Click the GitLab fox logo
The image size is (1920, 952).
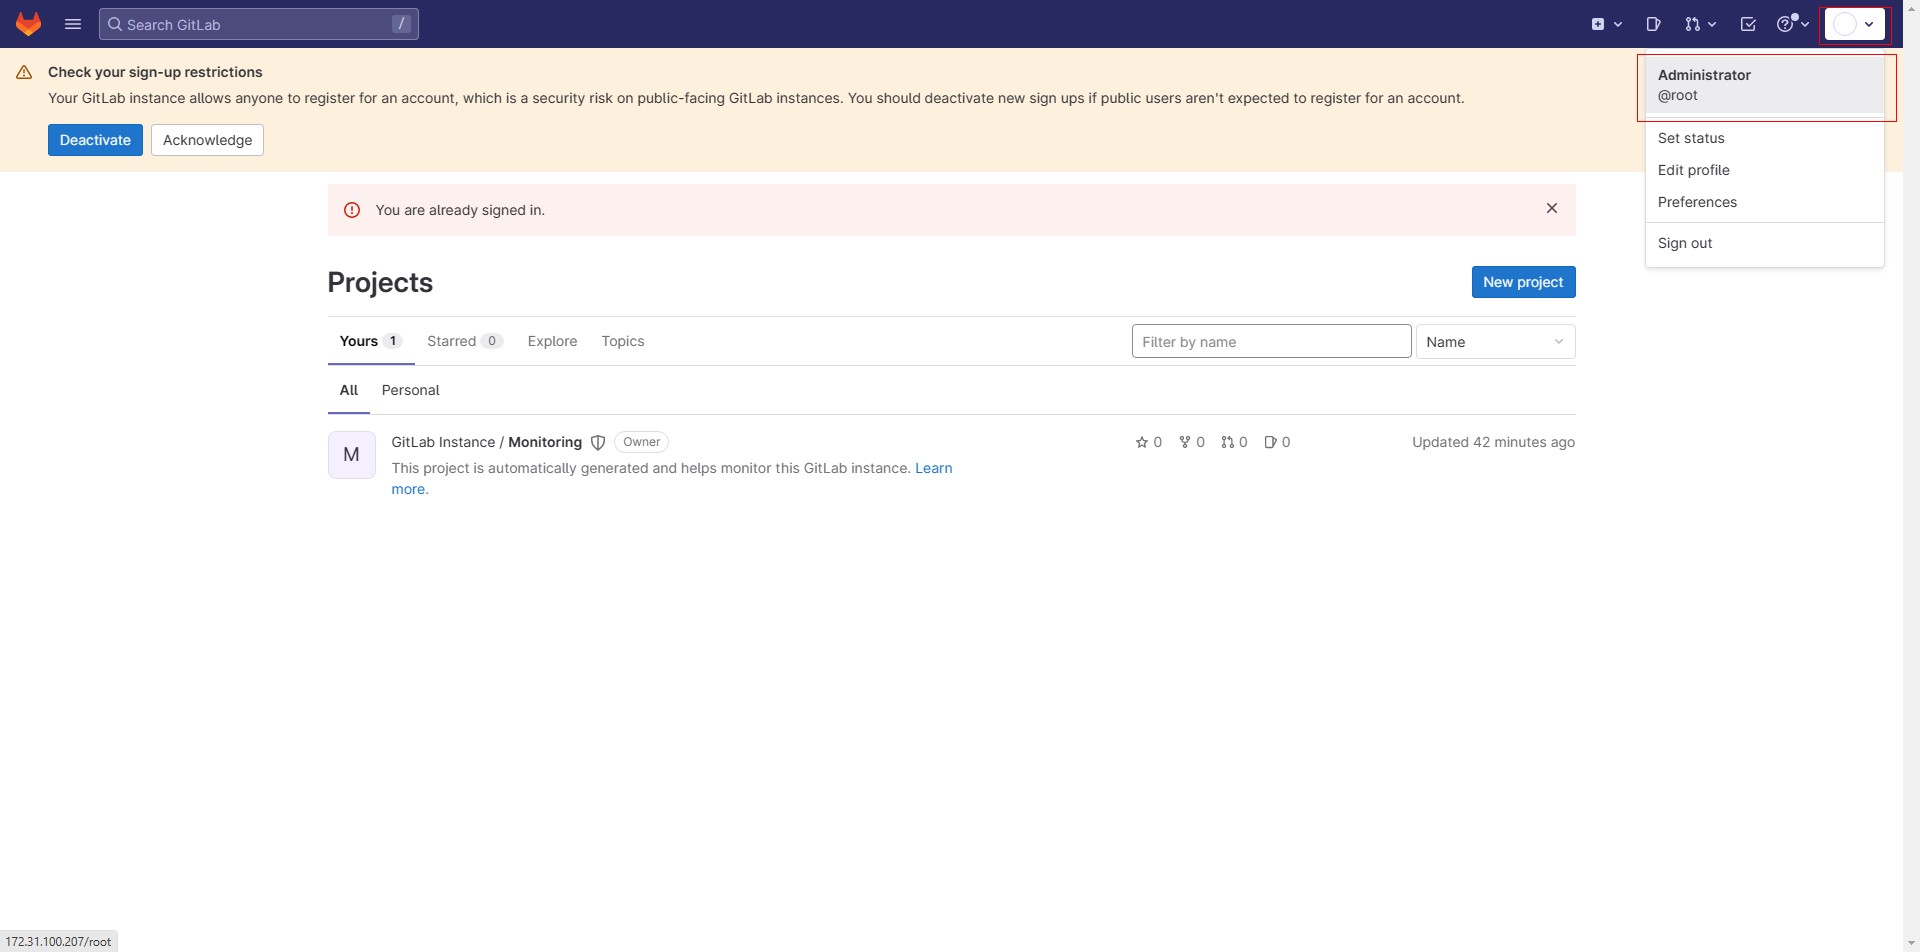pos(28,24)
